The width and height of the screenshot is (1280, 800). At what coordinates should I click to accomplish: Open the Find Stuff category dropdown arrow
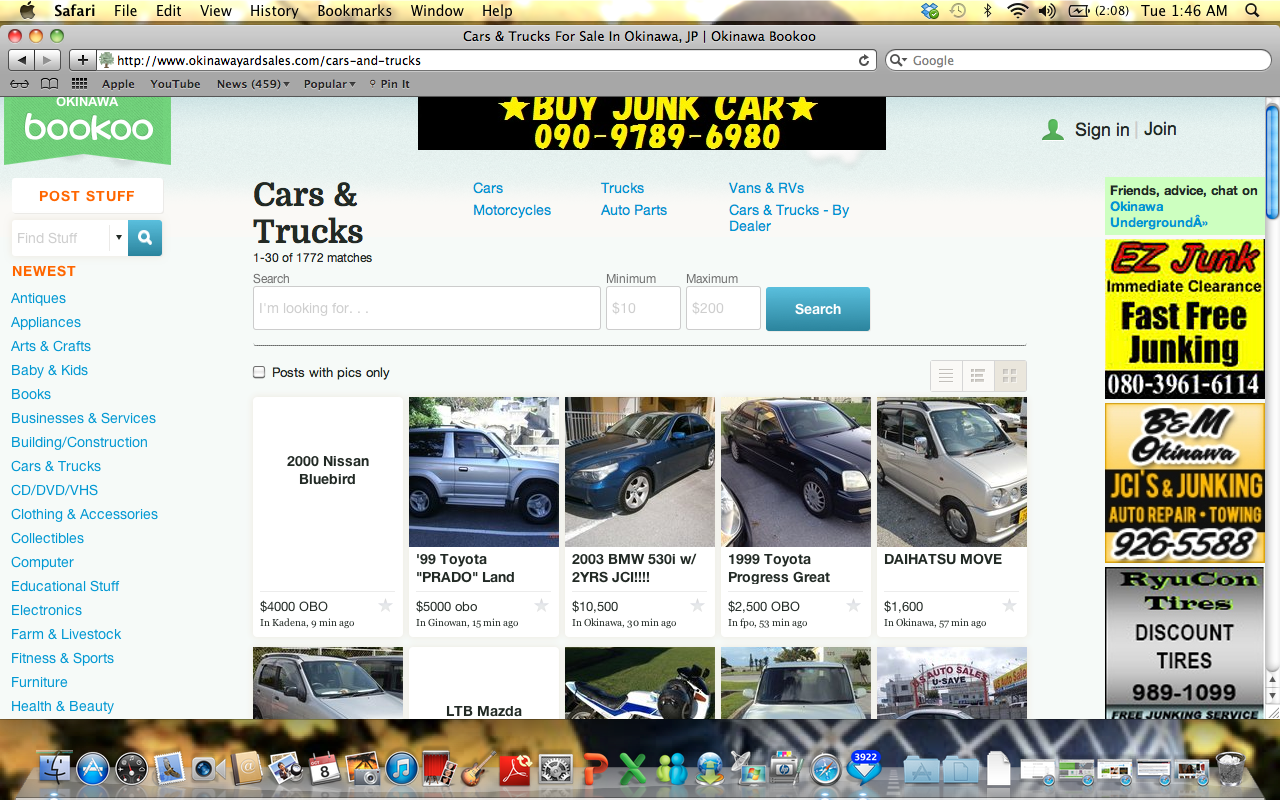click(x=118, y=238)
